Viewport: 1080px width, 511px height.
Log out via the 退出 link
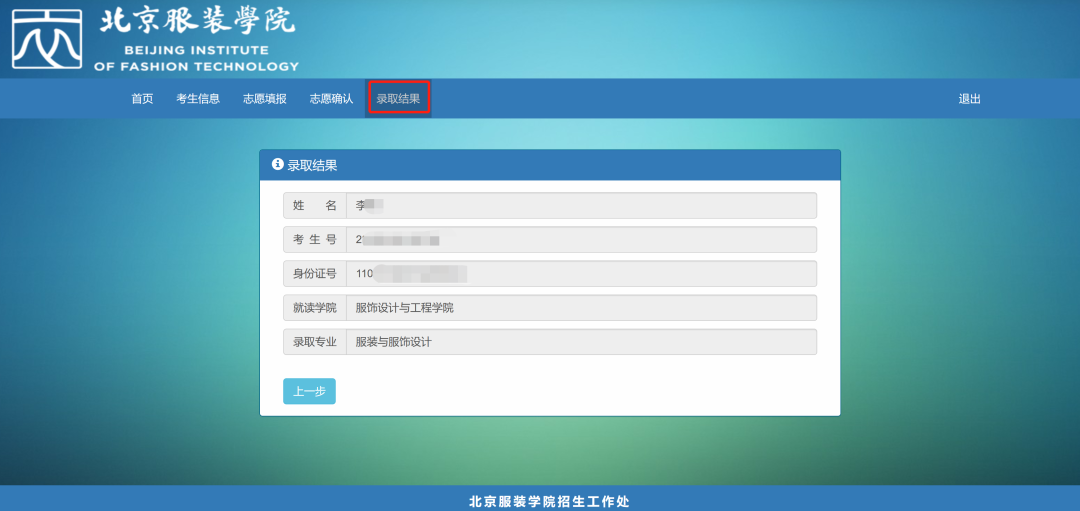pos(970,98)
